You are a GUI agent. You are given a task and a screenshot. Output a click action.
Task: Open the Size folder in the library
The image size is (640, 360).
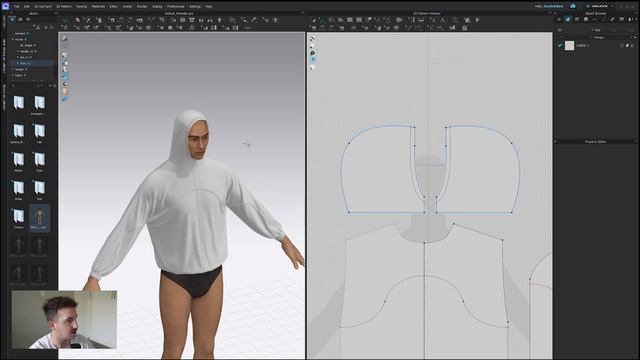39,189
